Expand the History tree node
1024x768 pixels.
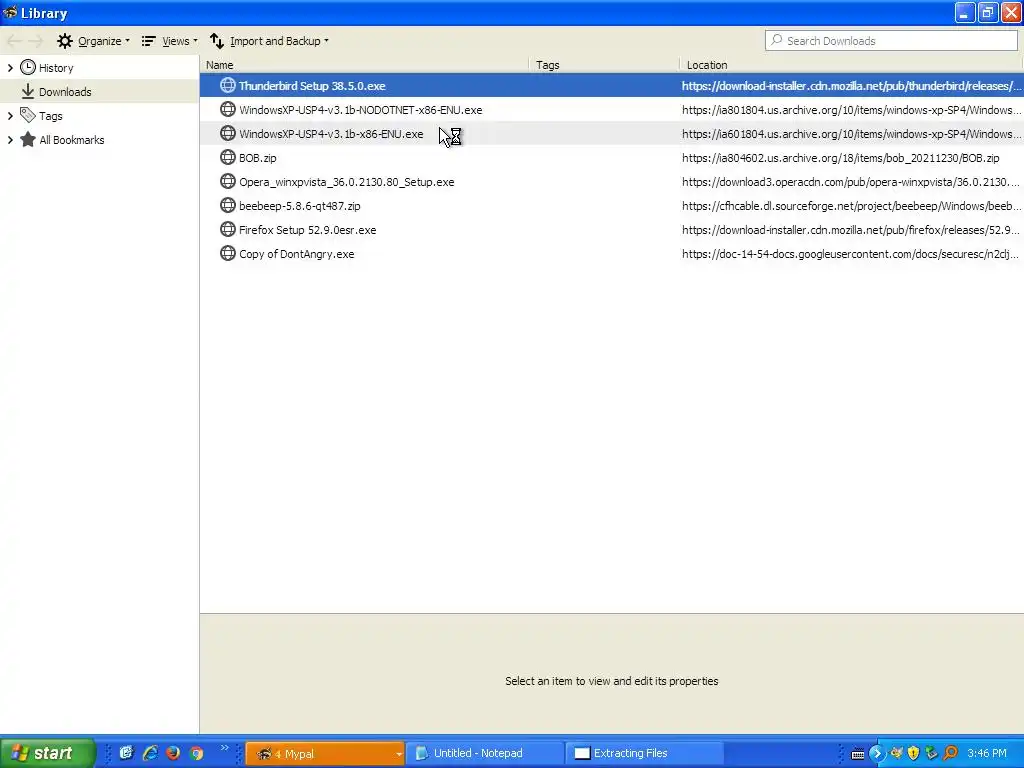click(10, 68)
